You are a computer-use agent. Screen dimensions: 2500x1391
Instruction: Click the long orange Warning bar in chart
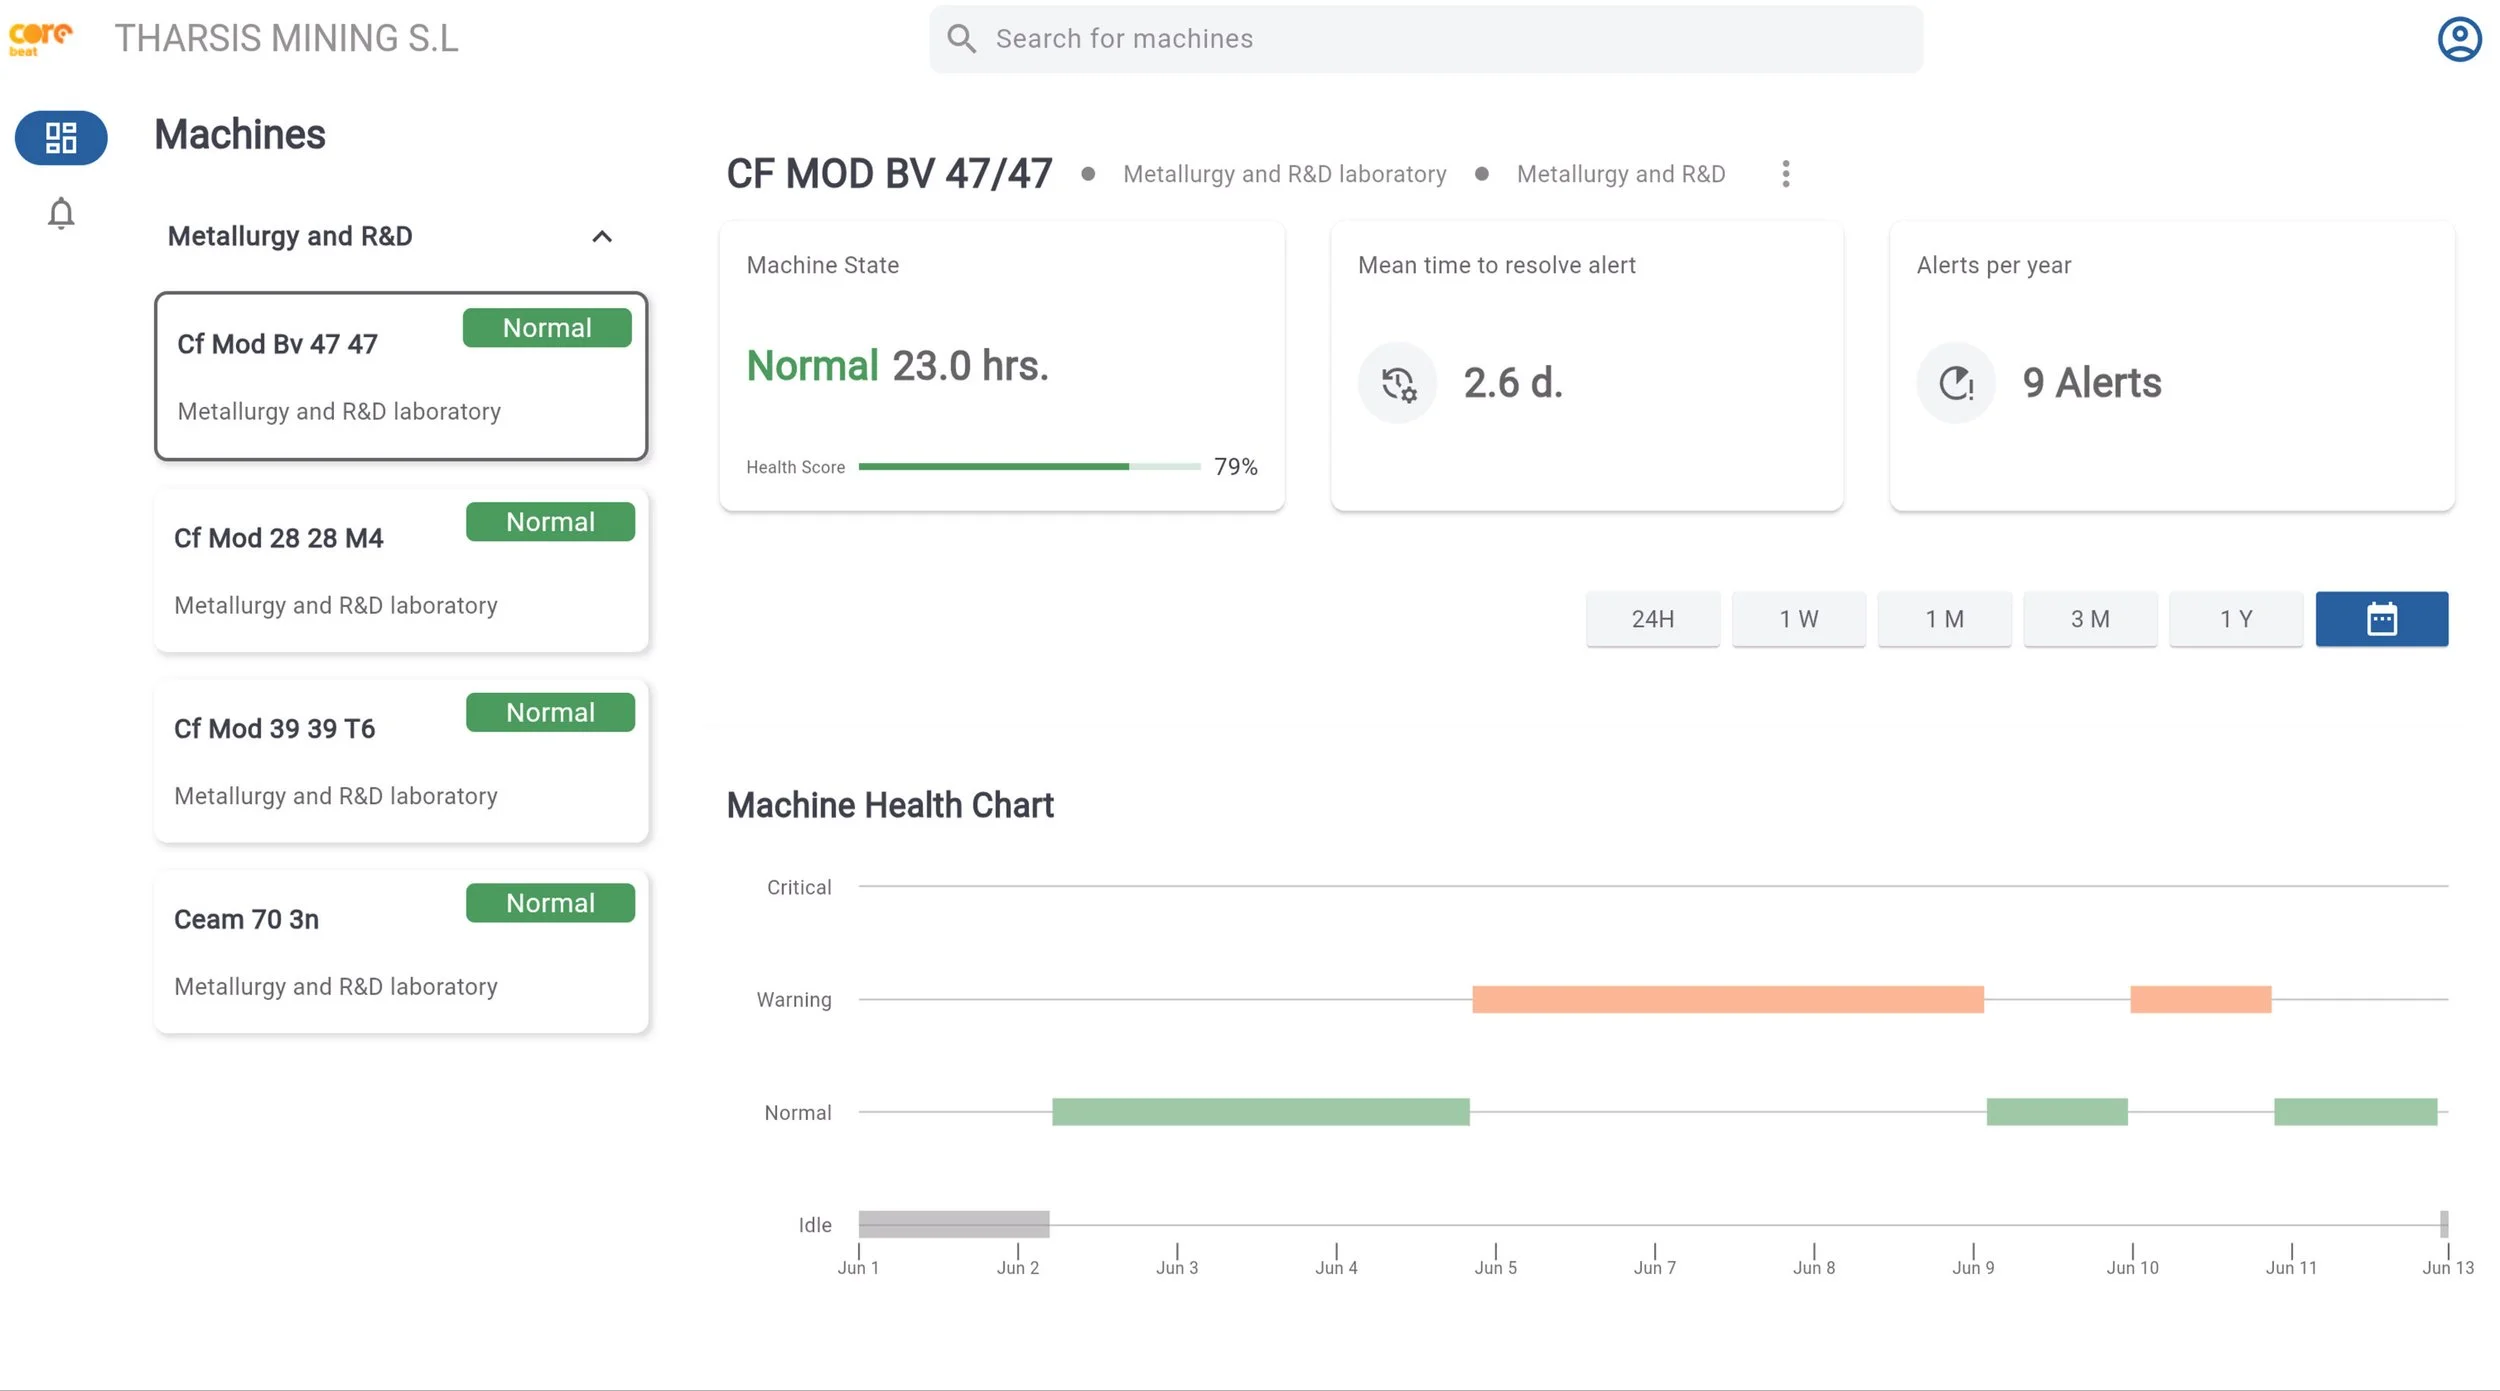1727,999
